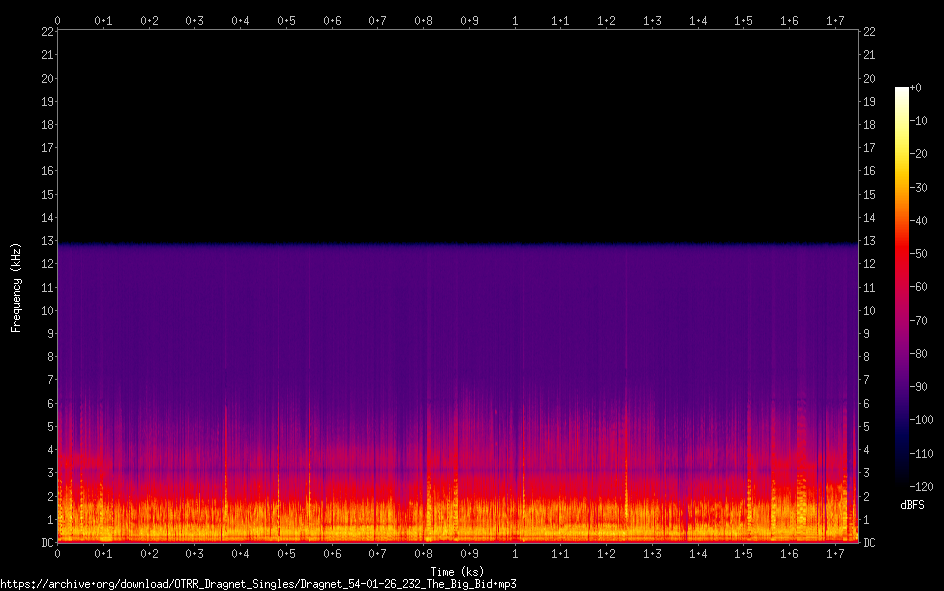Click the Time (ks) axis label
The height and width of the screenshot is (591, 944).
(457, 572)
